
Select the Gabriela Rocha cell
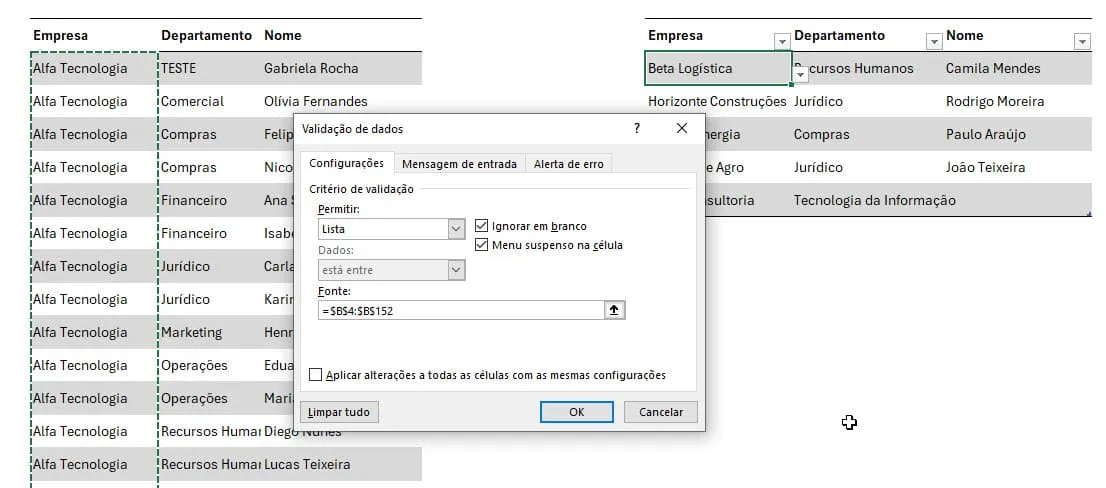(x=341, y=68)
